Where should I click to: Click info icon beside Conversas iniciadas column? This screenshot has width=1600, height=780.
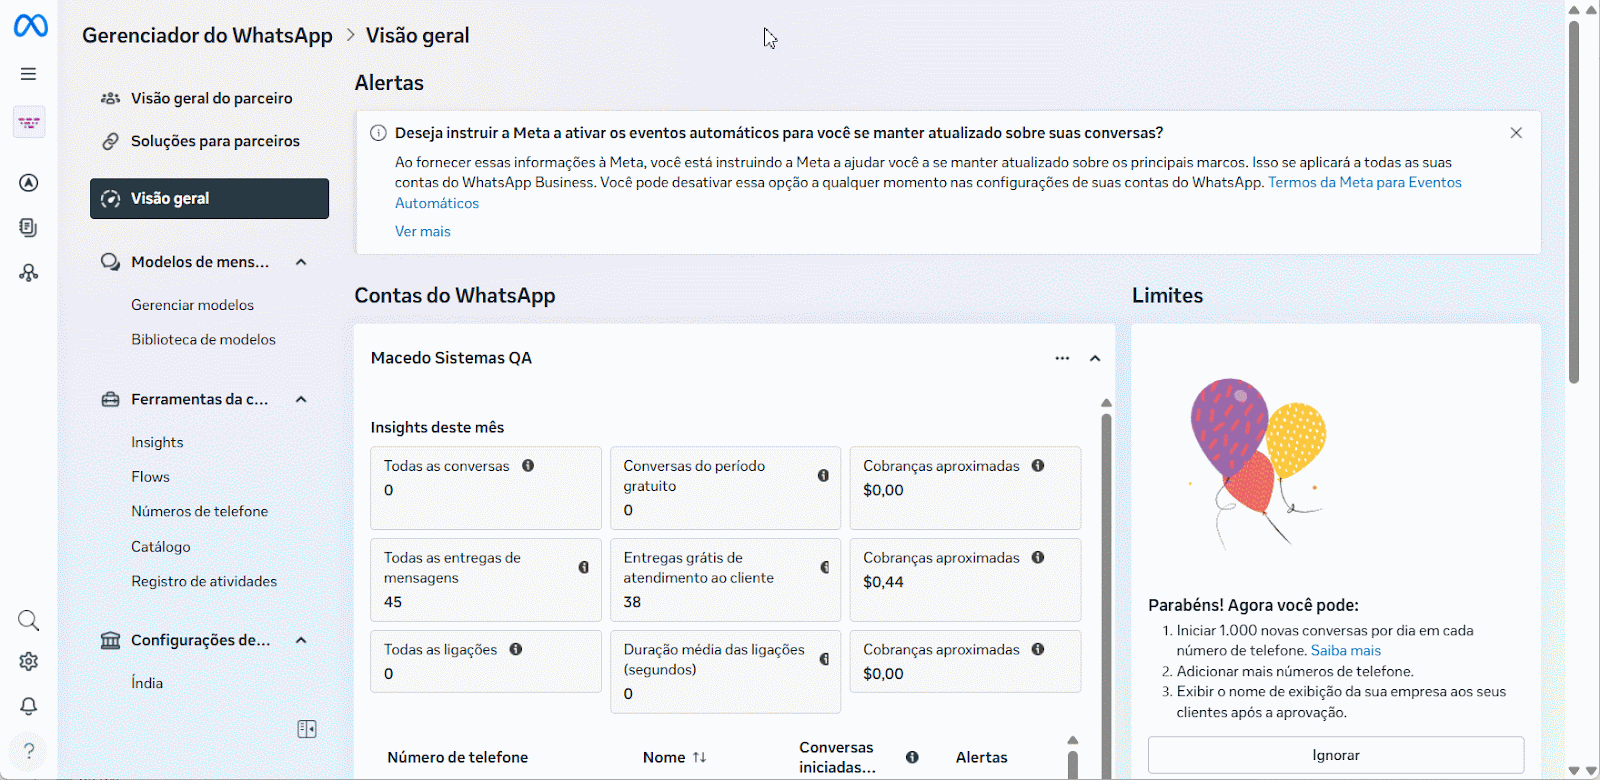[x=912, y=758]
